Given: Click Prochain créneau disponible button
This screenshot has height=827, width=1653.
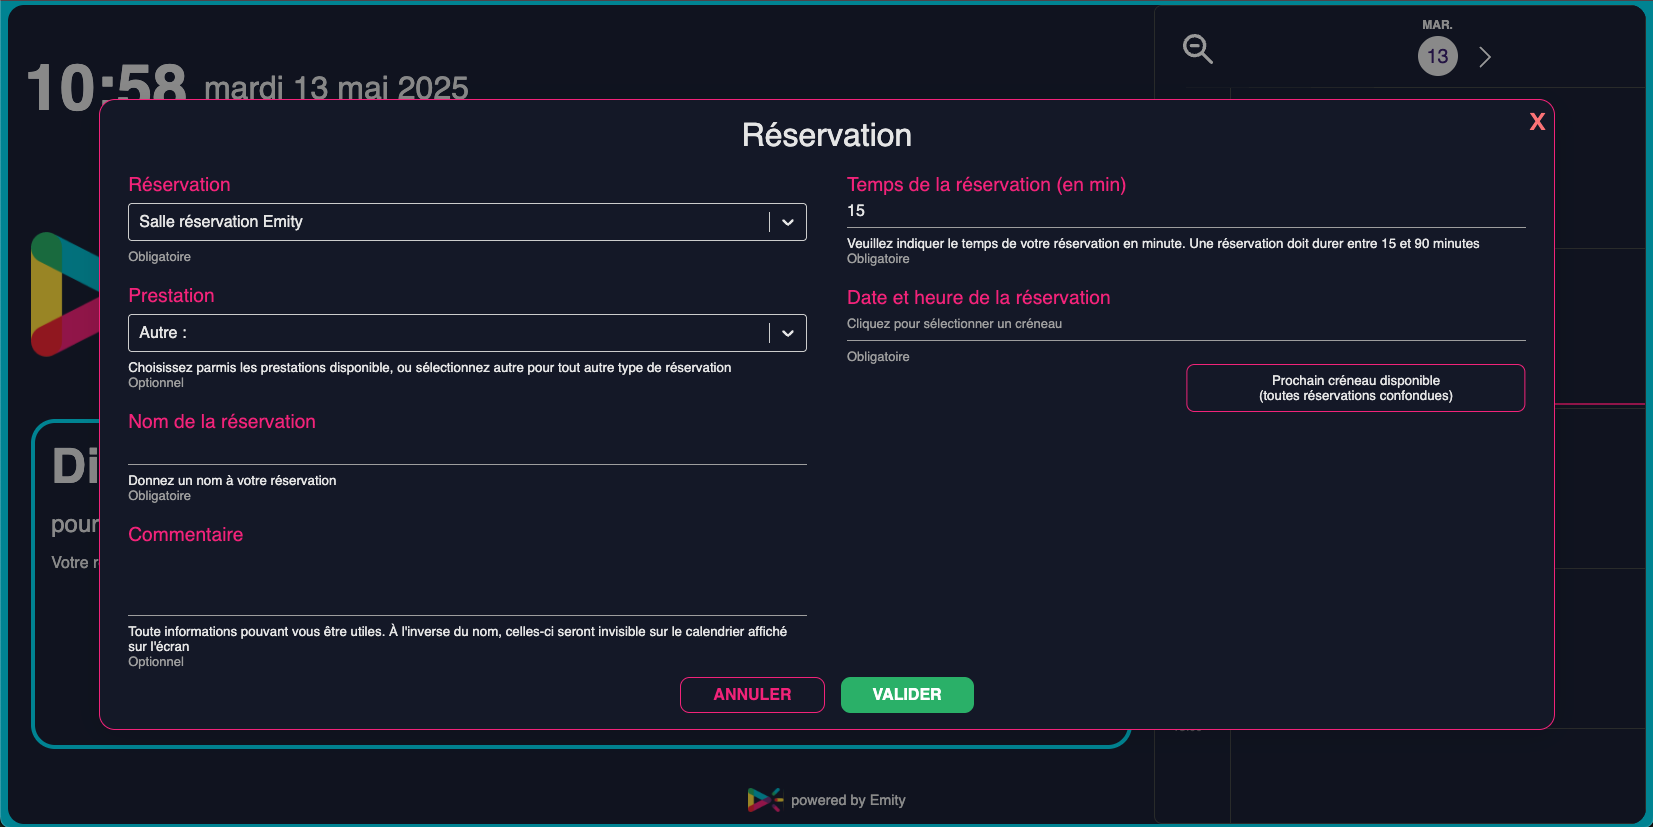Looking at the screenshot, I should [x=1355, y=388].
